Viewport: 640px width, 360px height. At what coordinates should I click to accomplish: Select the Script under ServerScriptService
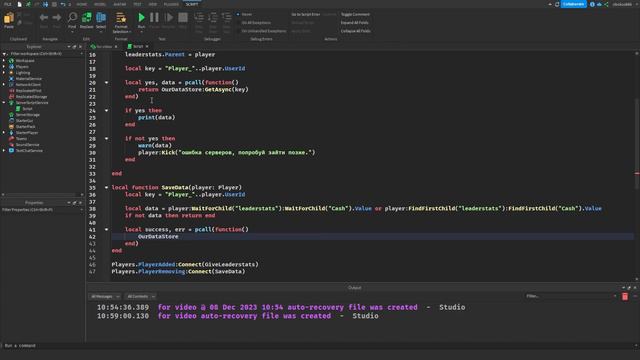27,109
